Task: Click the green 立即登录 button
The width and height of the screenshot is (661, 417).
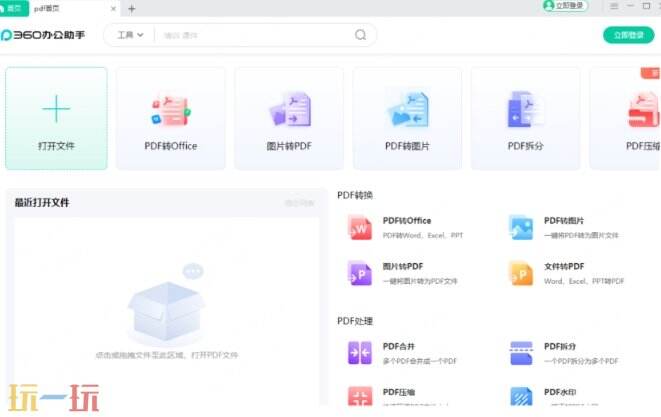Action: pos(629,35)
